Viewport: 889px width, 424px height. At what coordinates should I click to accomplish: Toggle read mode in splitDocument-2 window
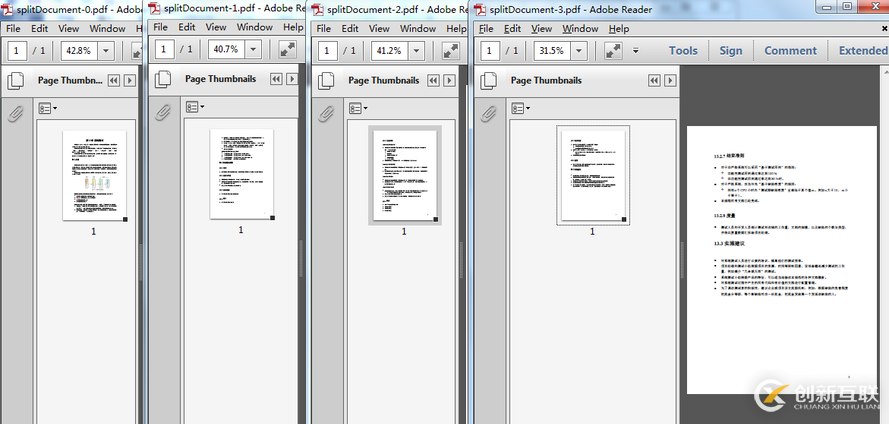tap(451, 50)
